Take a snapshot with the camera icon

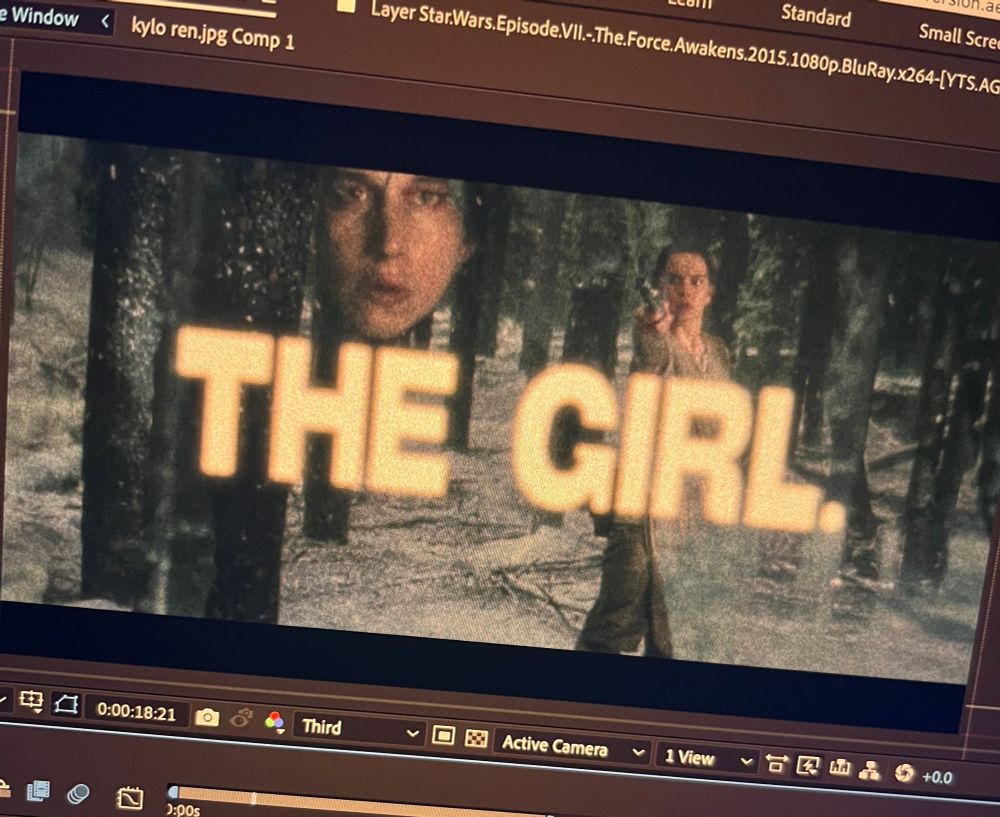click(207, 717)
